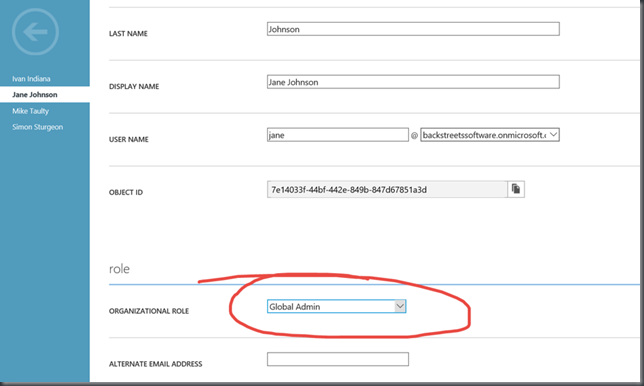This screenshot has width=644, height=386.
Task: Click the Alternate Email Address field
Action: [338, 359]
